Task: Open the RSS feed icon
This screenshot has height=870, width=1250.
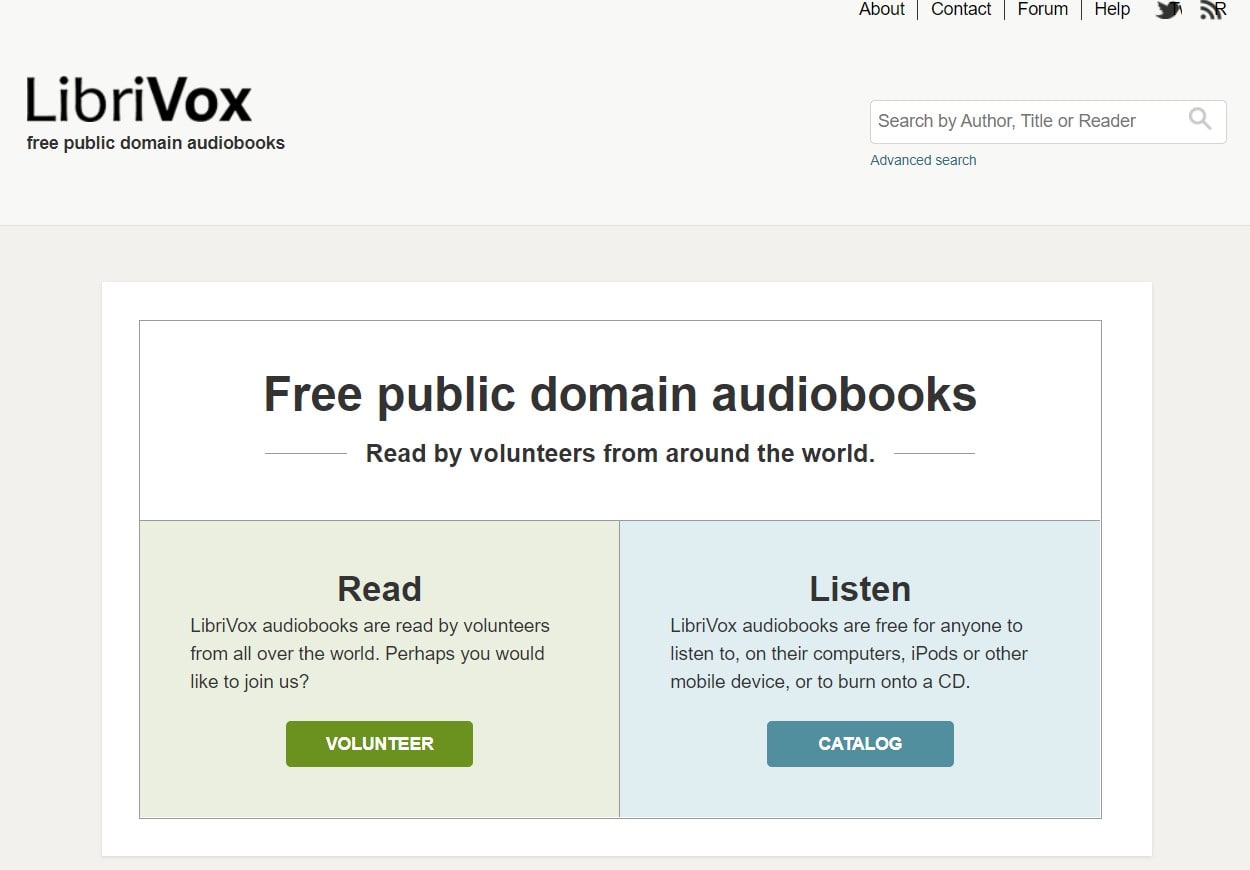Action: click(1213, 10)
